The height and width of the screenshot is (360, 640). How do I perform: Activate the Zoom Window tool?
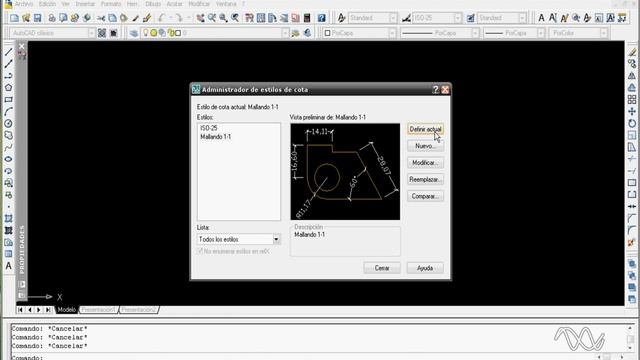pos(223,18)
